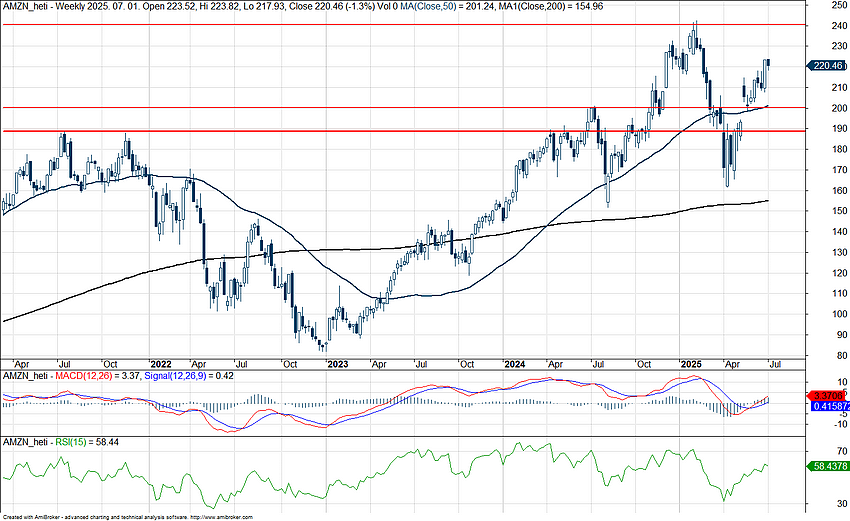Click the 2023 year marker on time axis
The image size is (850, 521).
point(338,364)
